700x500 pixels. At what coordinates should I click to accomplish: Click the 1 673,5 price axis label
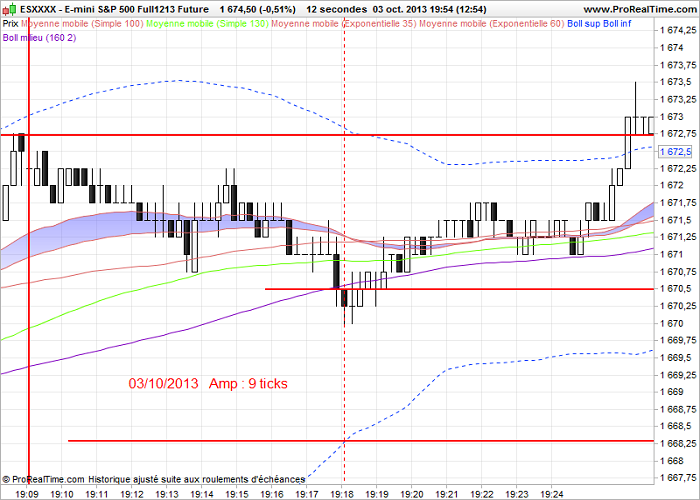click(675, 82)
